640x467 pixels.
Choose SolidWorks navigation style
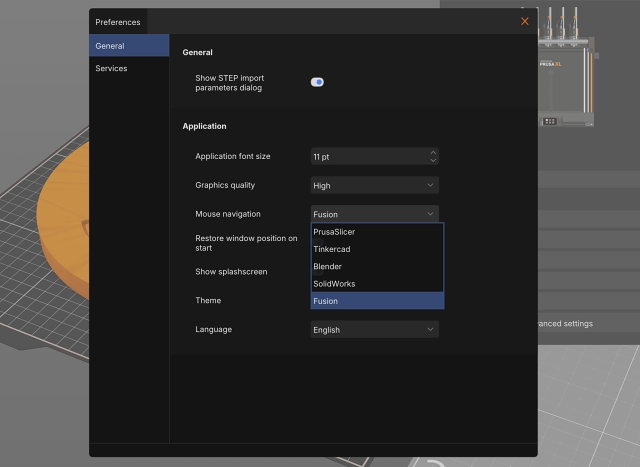pos(377,284)
